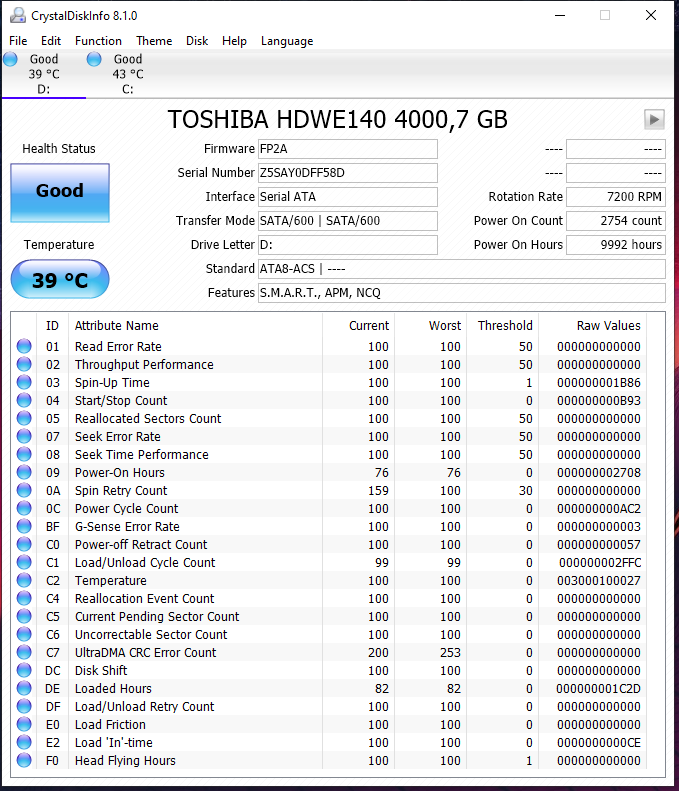679x791 pixels.
Task: Click the Interface field Serial ATA
Action: 348,197
